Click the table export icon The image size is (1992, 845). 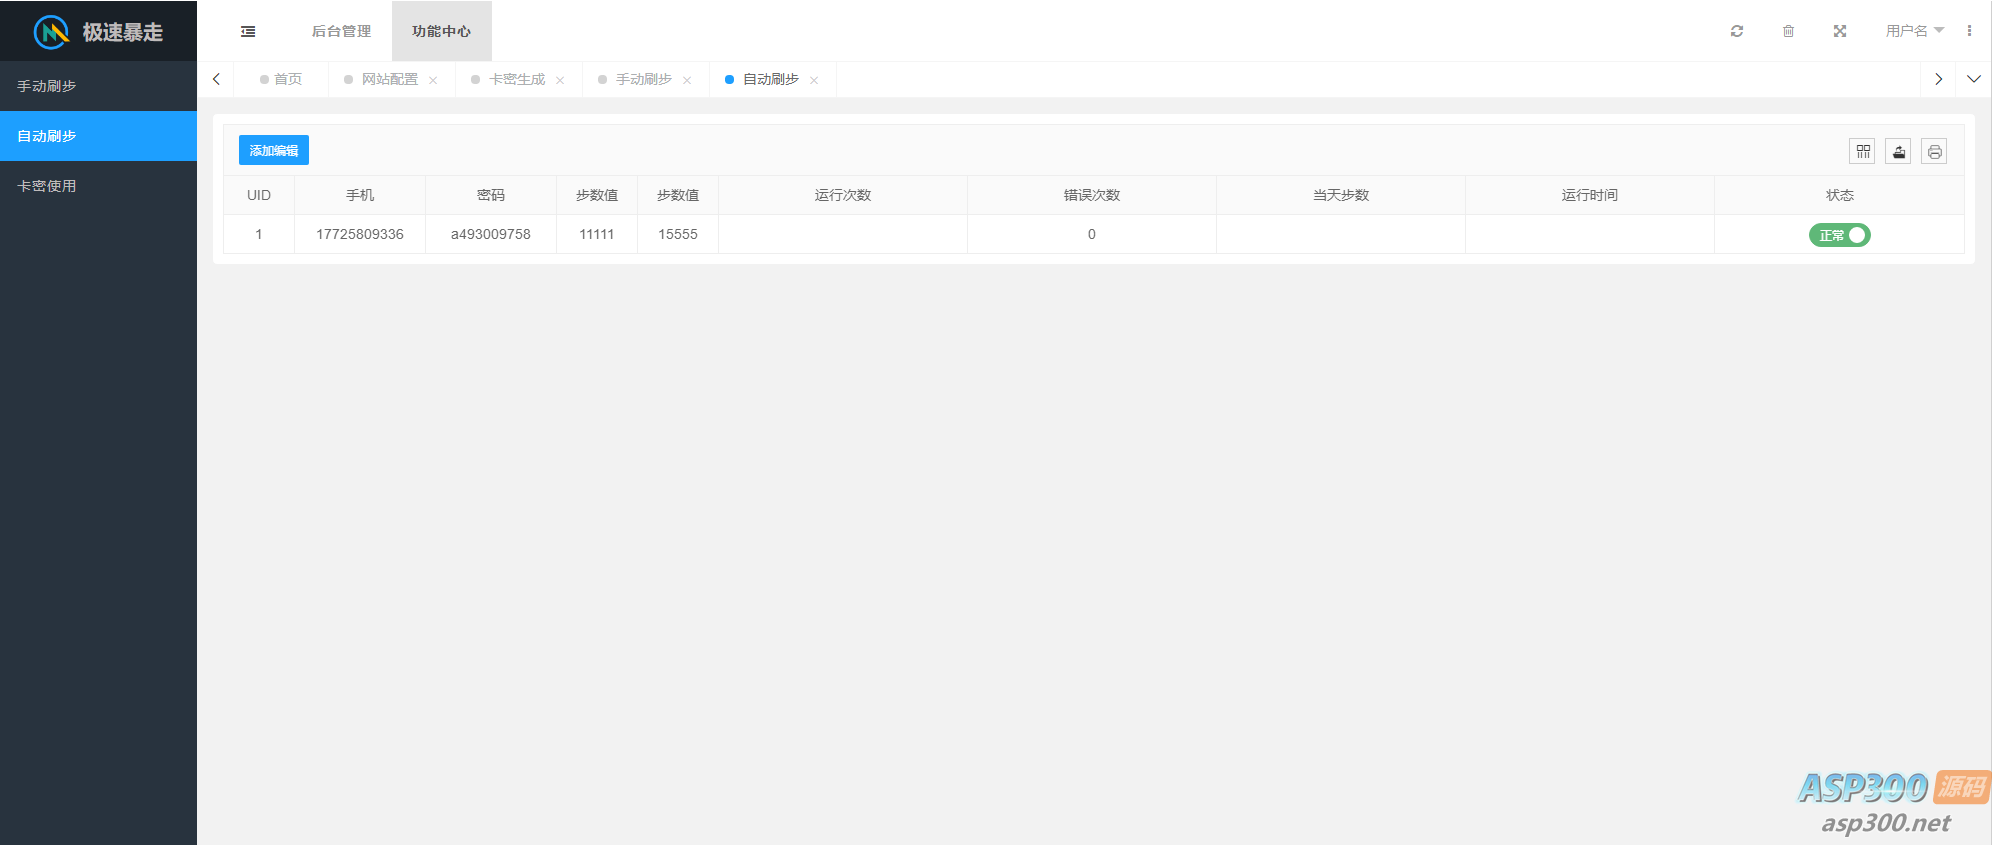1898,151
